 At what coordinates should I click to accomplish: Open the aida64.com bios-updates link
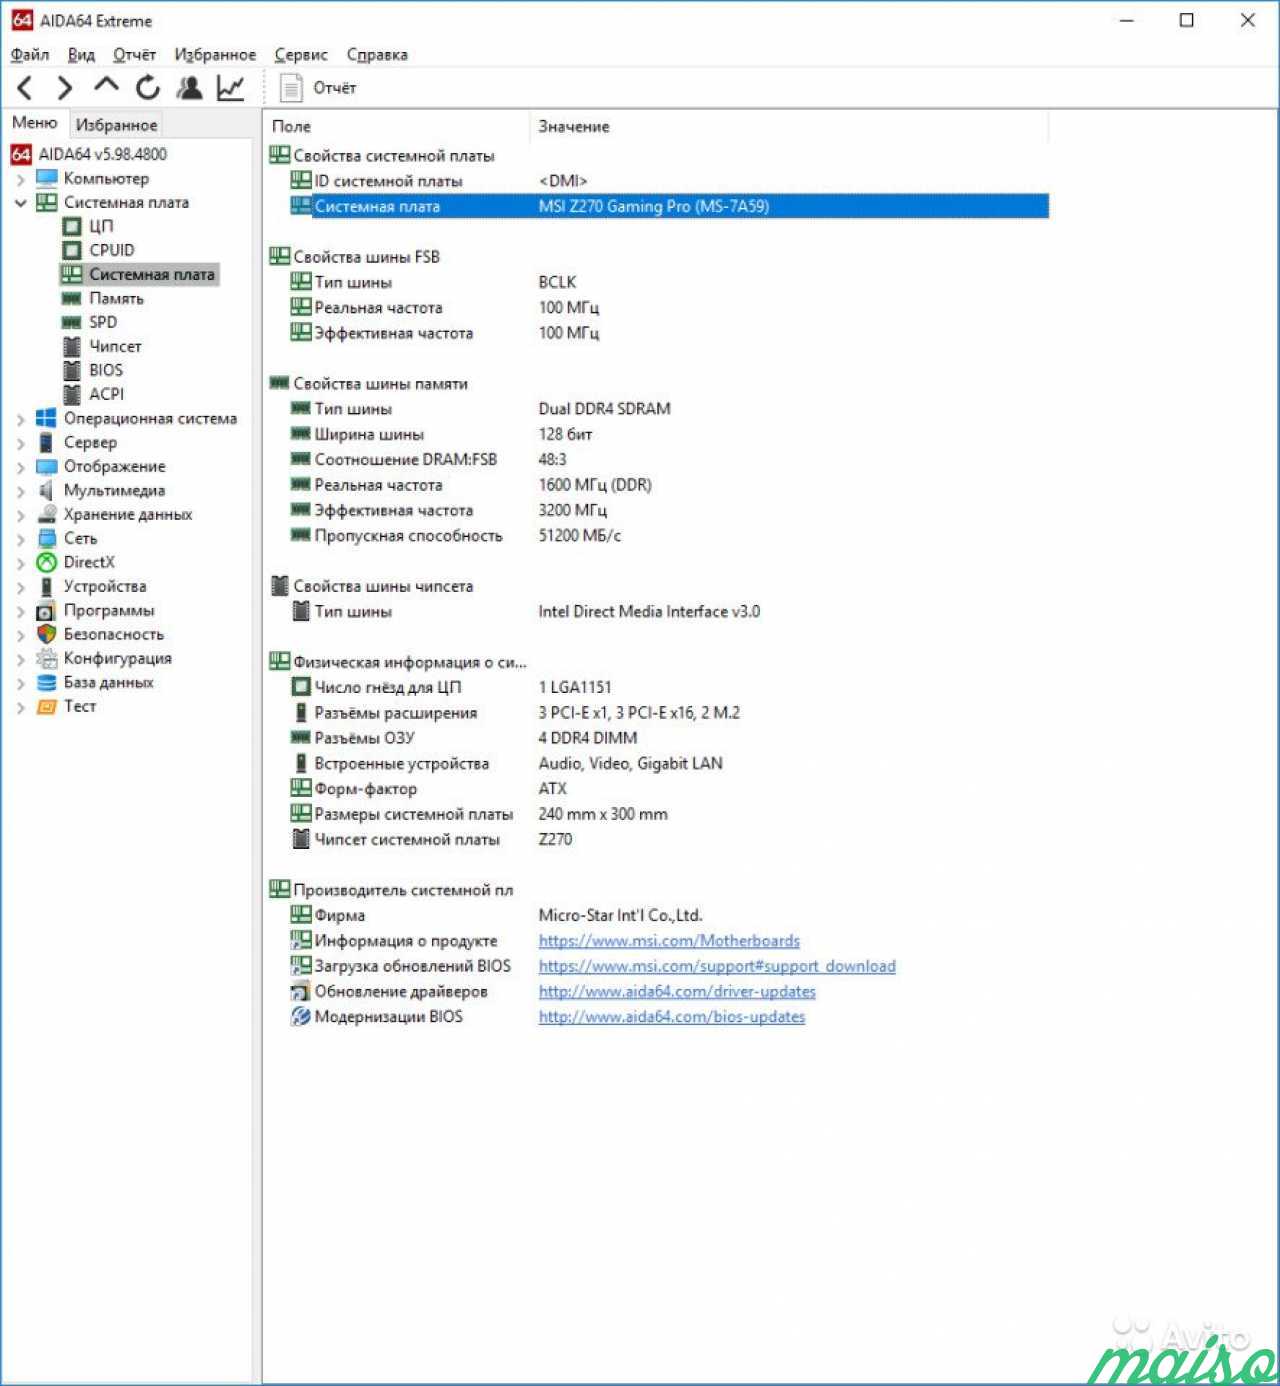(x=672, y=1017)
